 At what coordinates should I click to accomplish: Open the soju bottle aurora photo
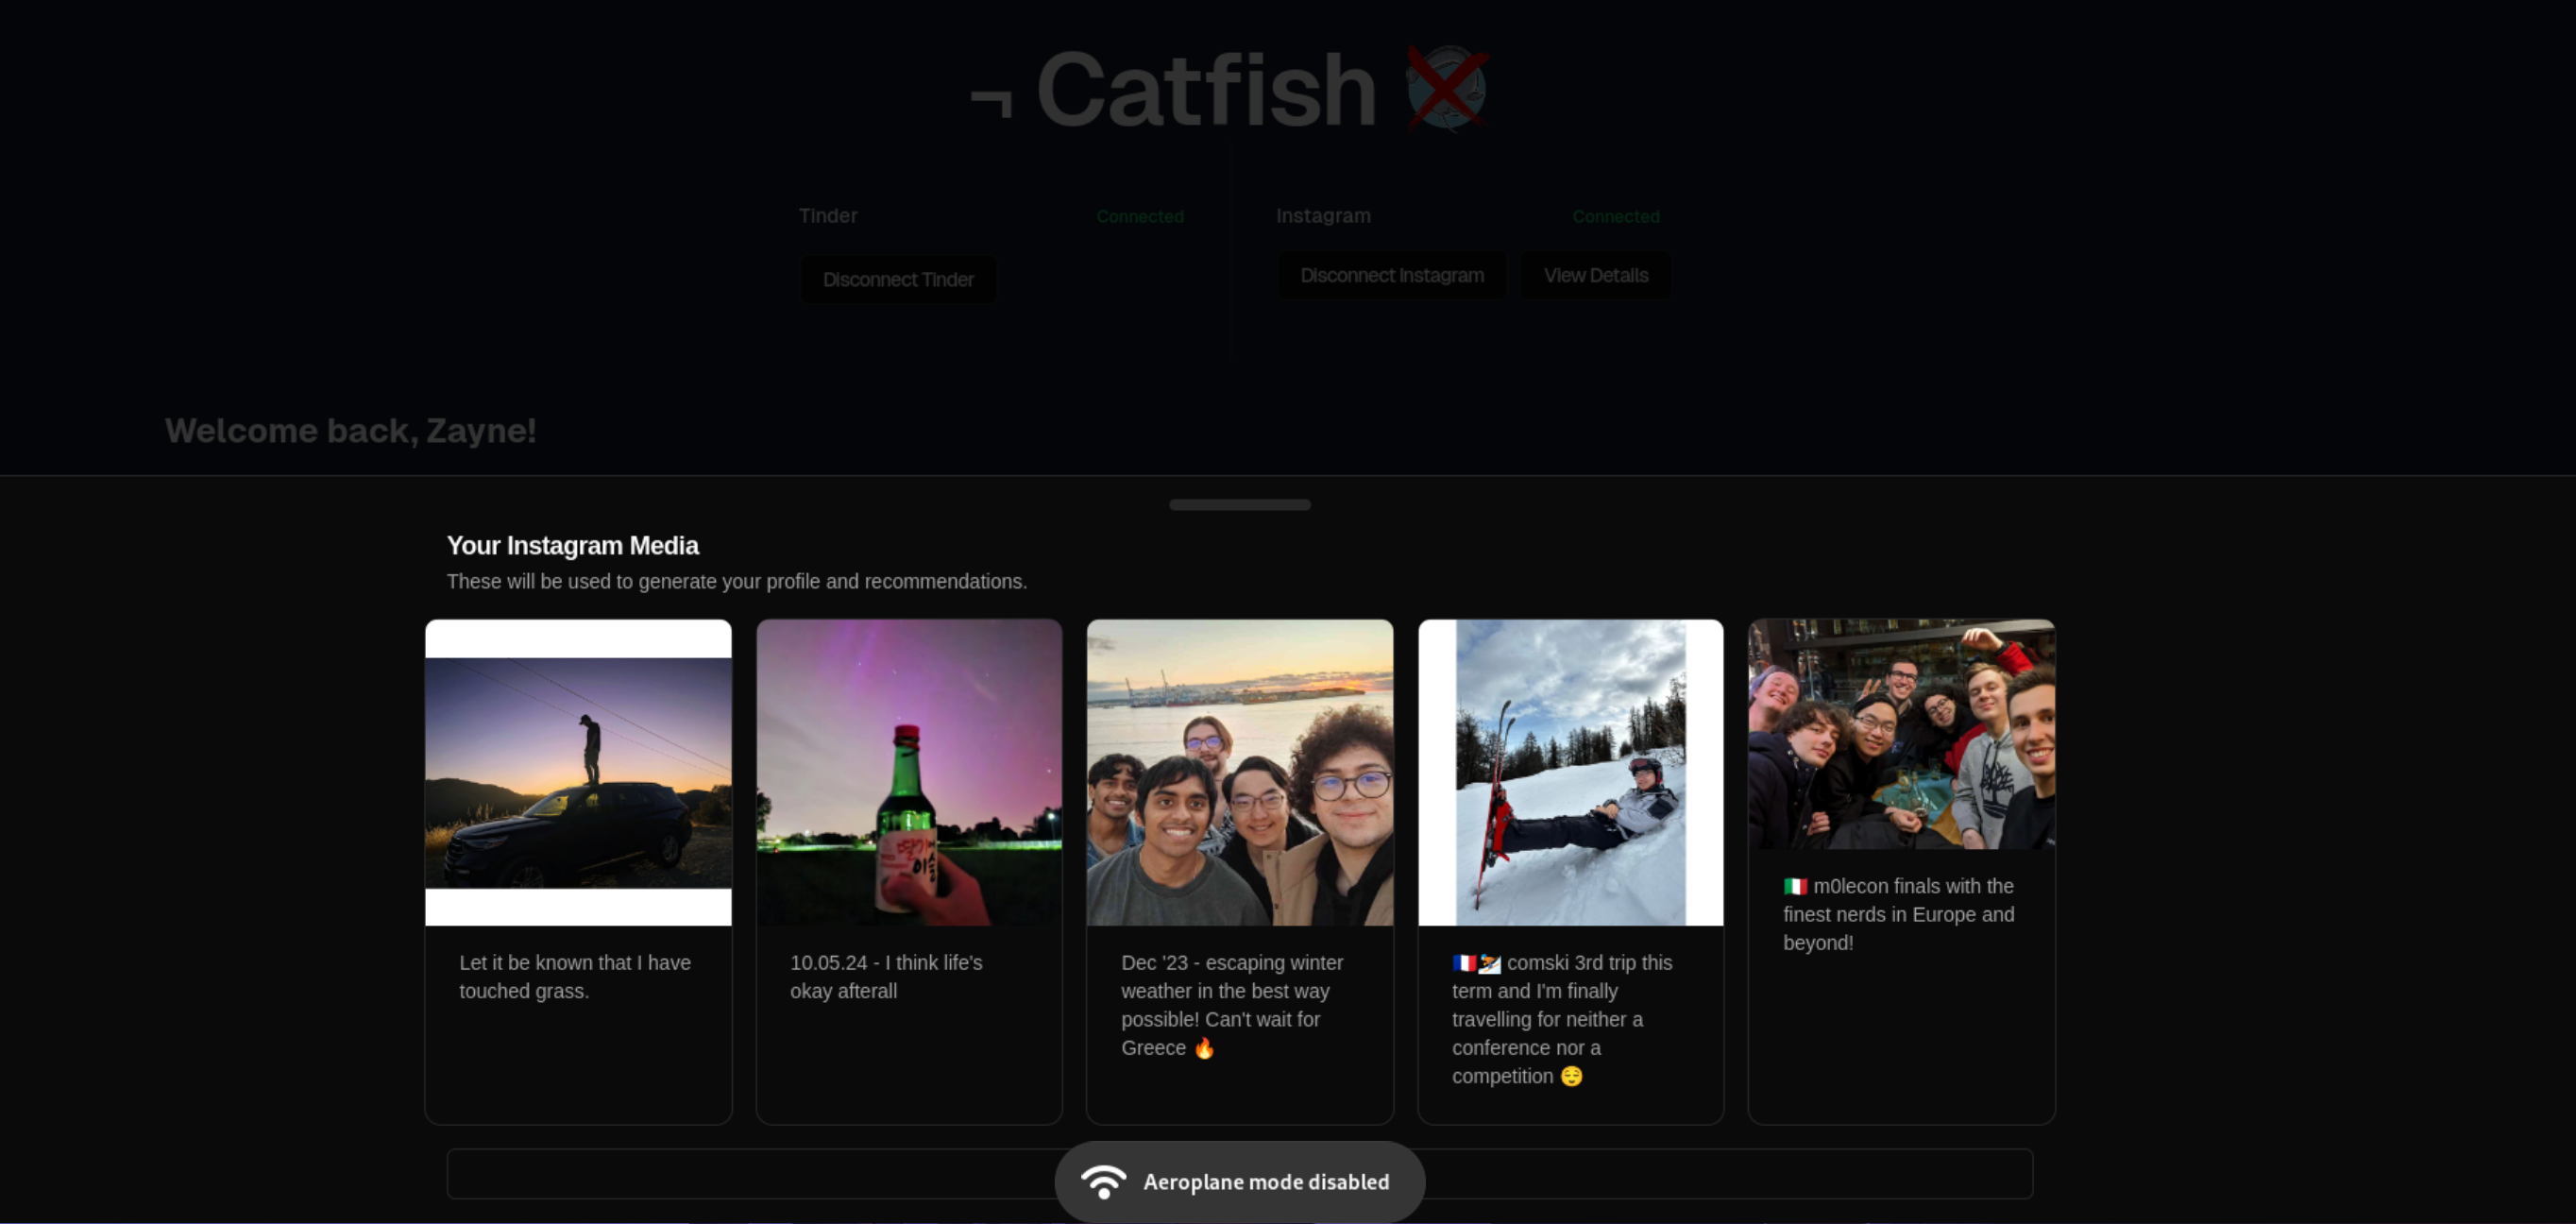[x=908, y=772]
